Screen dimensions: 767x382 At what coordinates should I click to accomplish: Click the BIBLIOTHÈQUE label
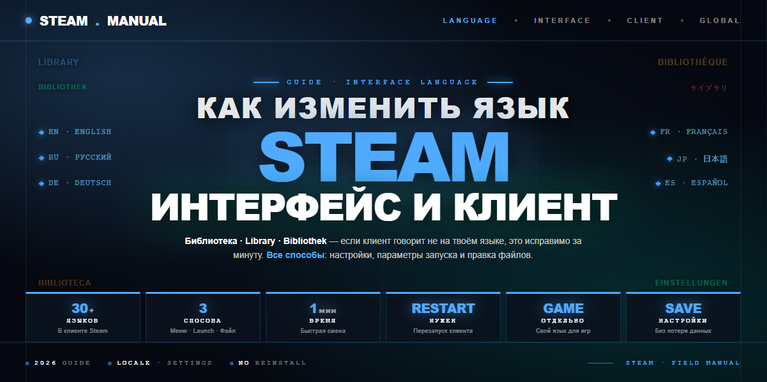(x=692, y=62)
